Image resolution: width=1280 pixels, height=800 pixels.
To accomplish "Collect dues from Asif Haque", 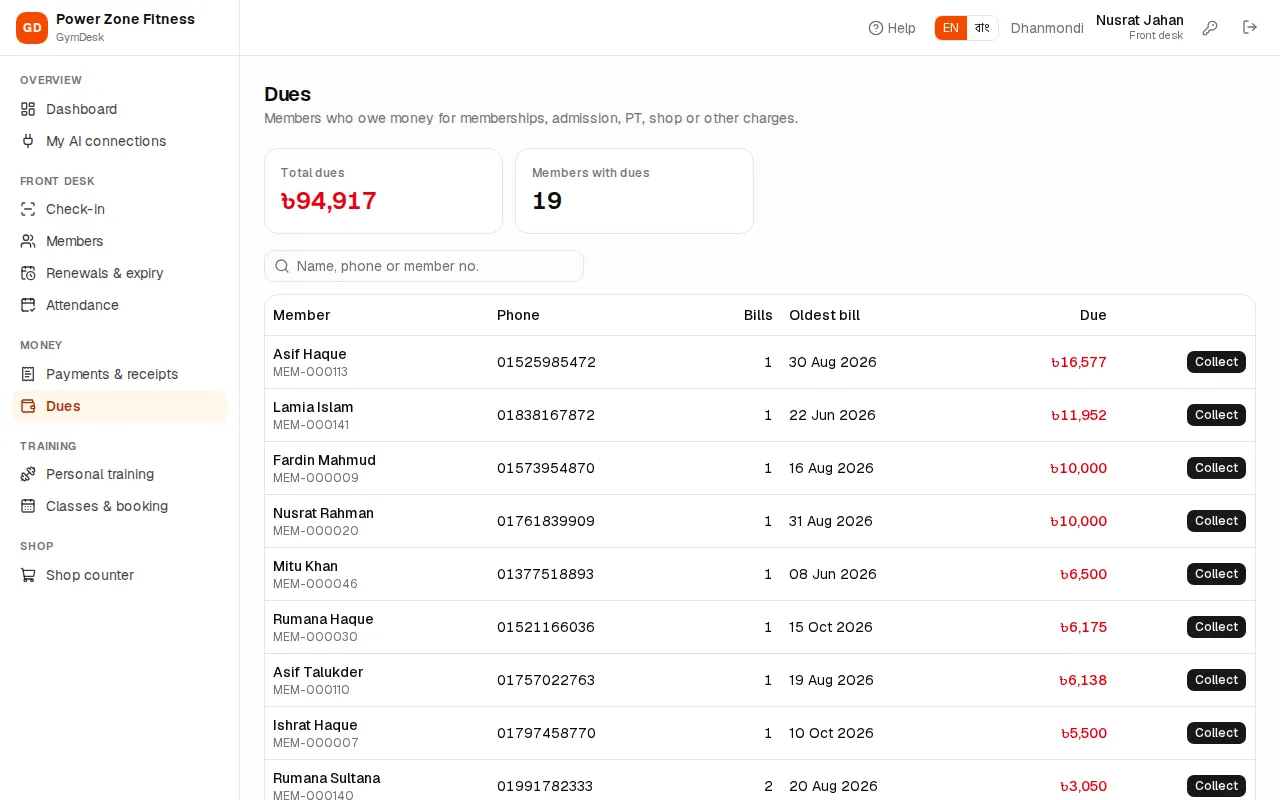I will 1216,362.
